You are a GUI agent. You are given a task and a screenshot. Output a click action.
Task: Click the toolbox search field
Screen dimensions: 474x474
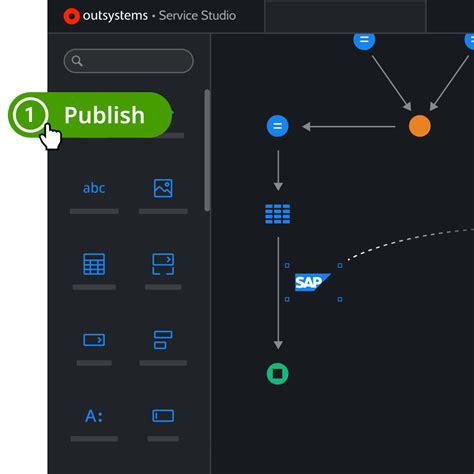point(128,61)
